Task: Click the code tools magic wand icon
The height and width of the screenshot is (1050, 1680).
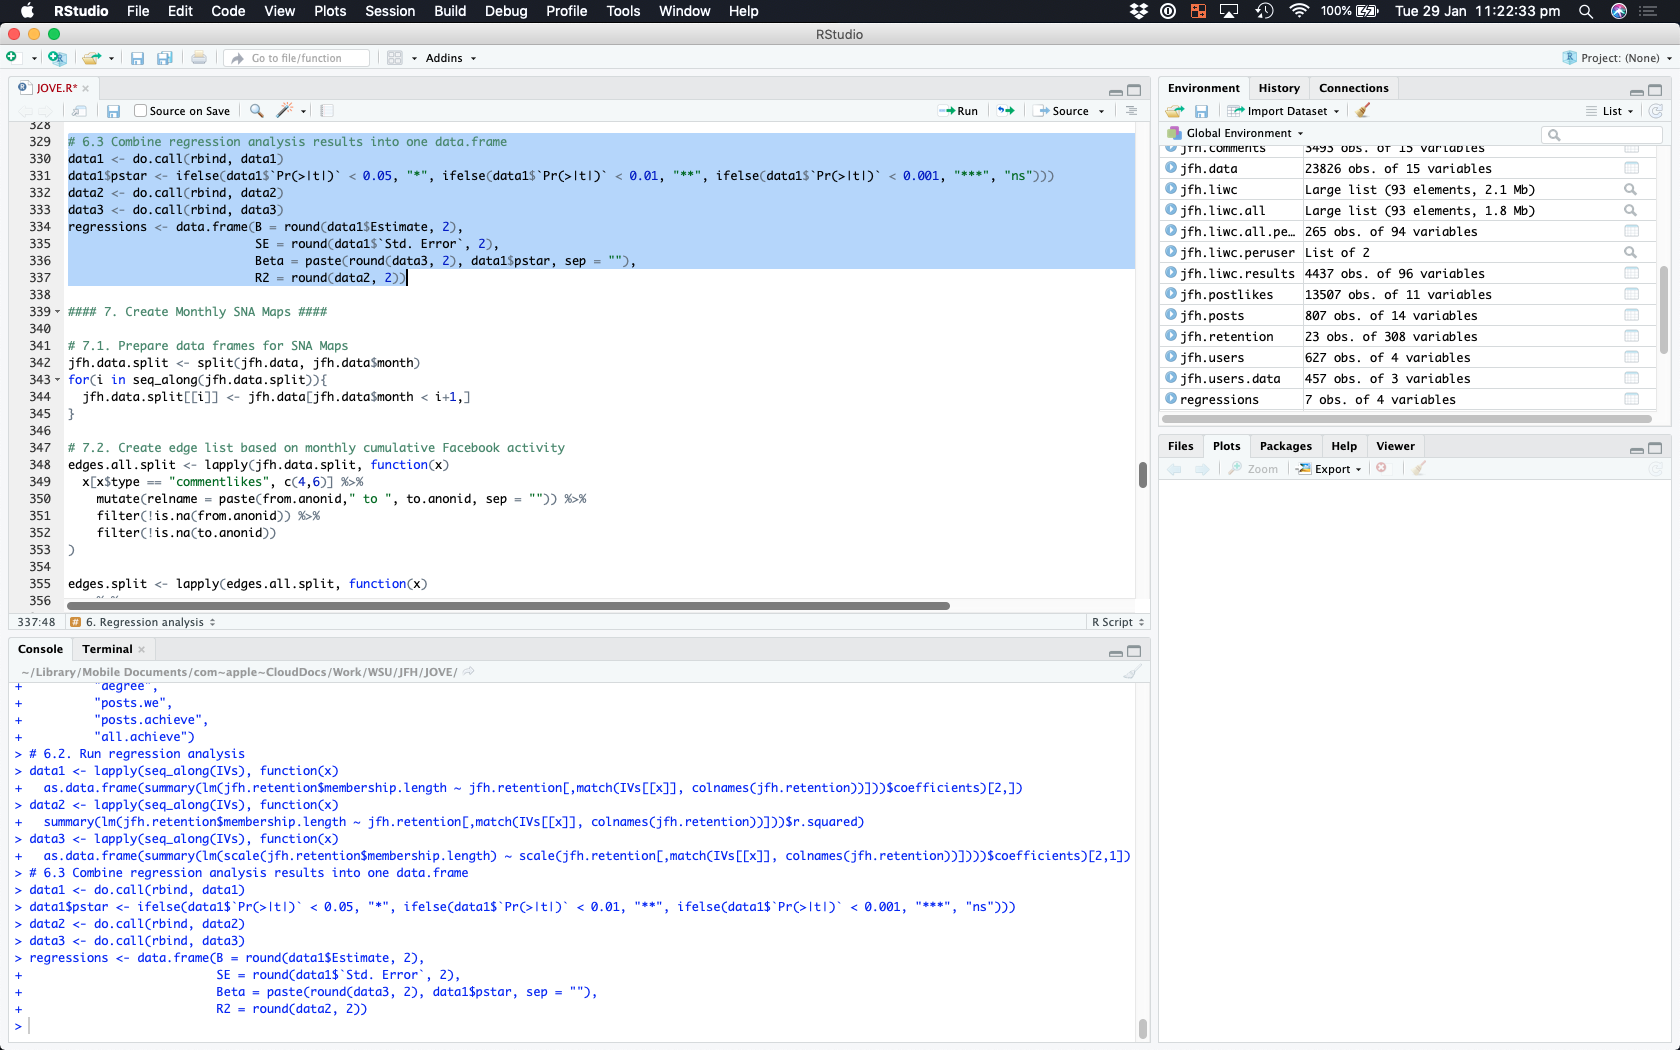Action: 285,111
